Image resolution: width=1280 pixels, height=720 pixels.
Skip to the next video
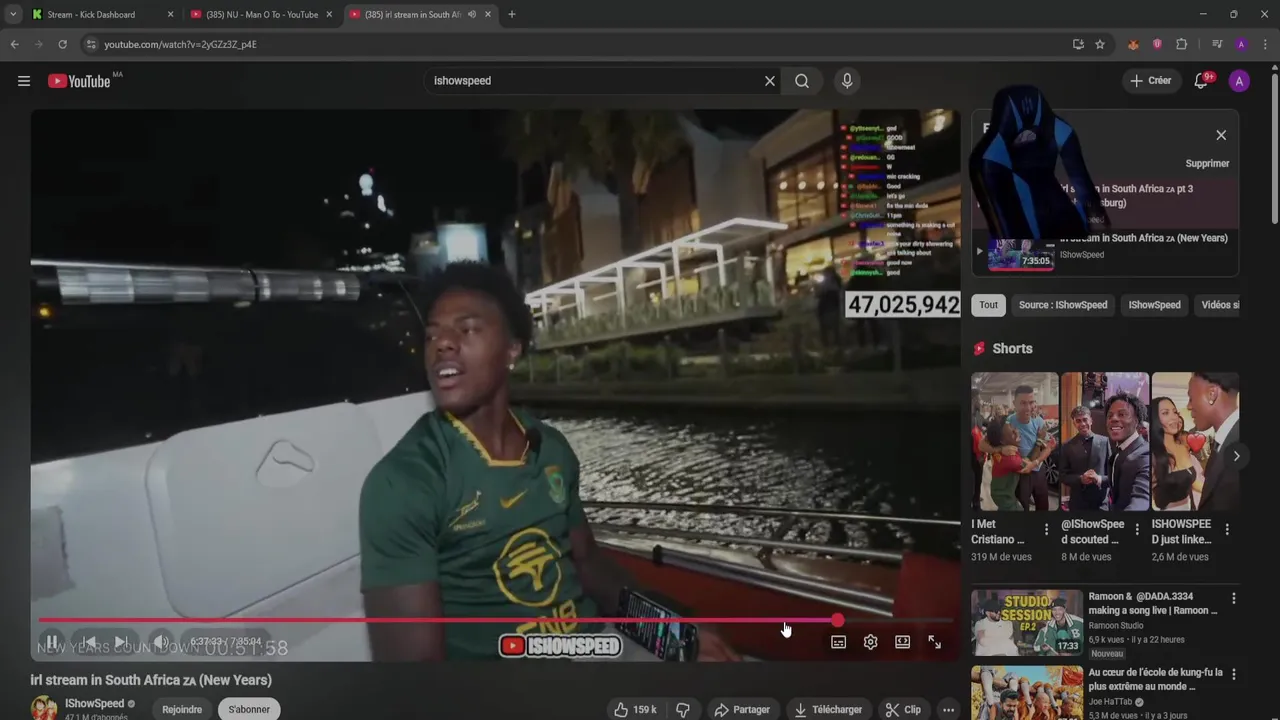pyautogui.click(x=122, y=642)
